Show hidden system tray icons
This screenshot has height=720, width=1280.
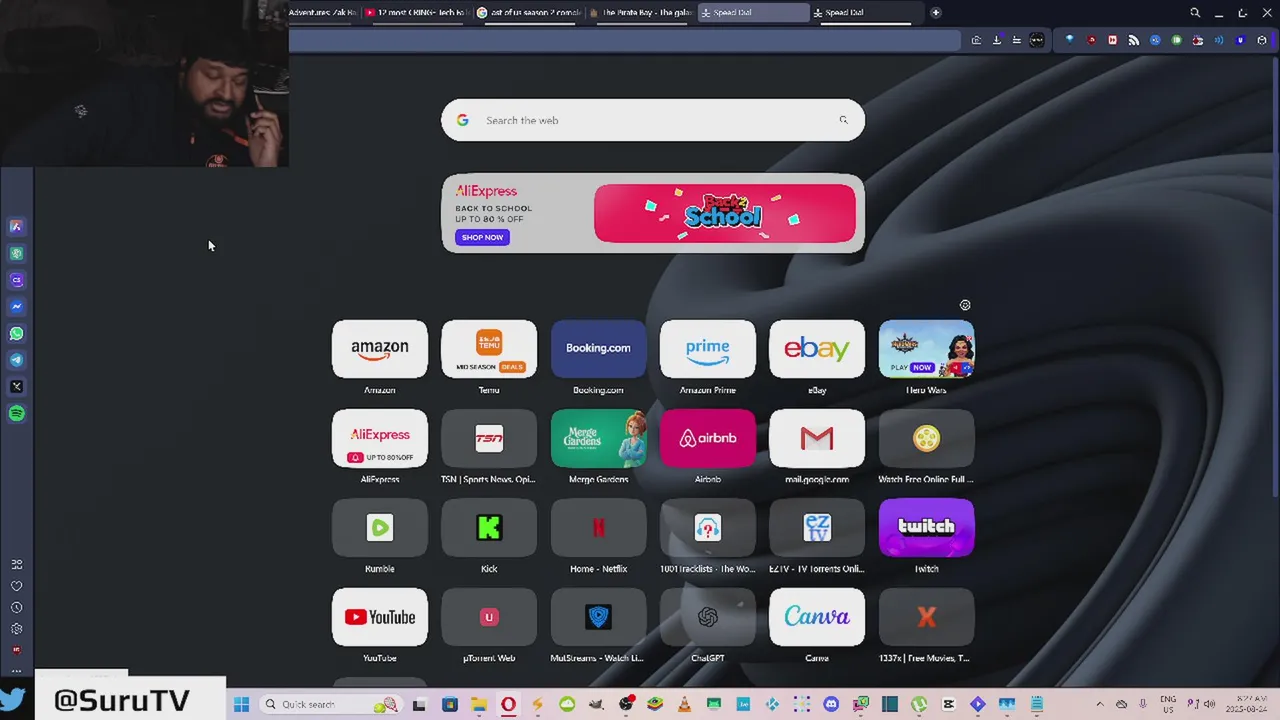pyautogui.click(x=1099, y=704)
